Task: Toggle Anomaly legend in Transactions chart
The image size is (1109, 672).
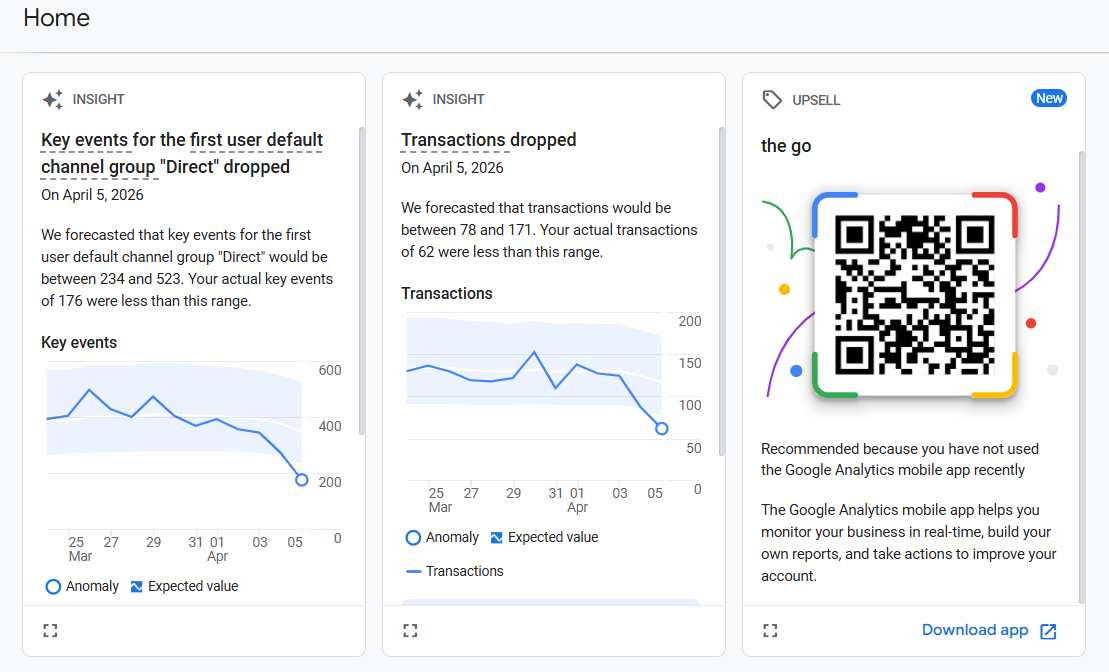Action: click(442, 537)
